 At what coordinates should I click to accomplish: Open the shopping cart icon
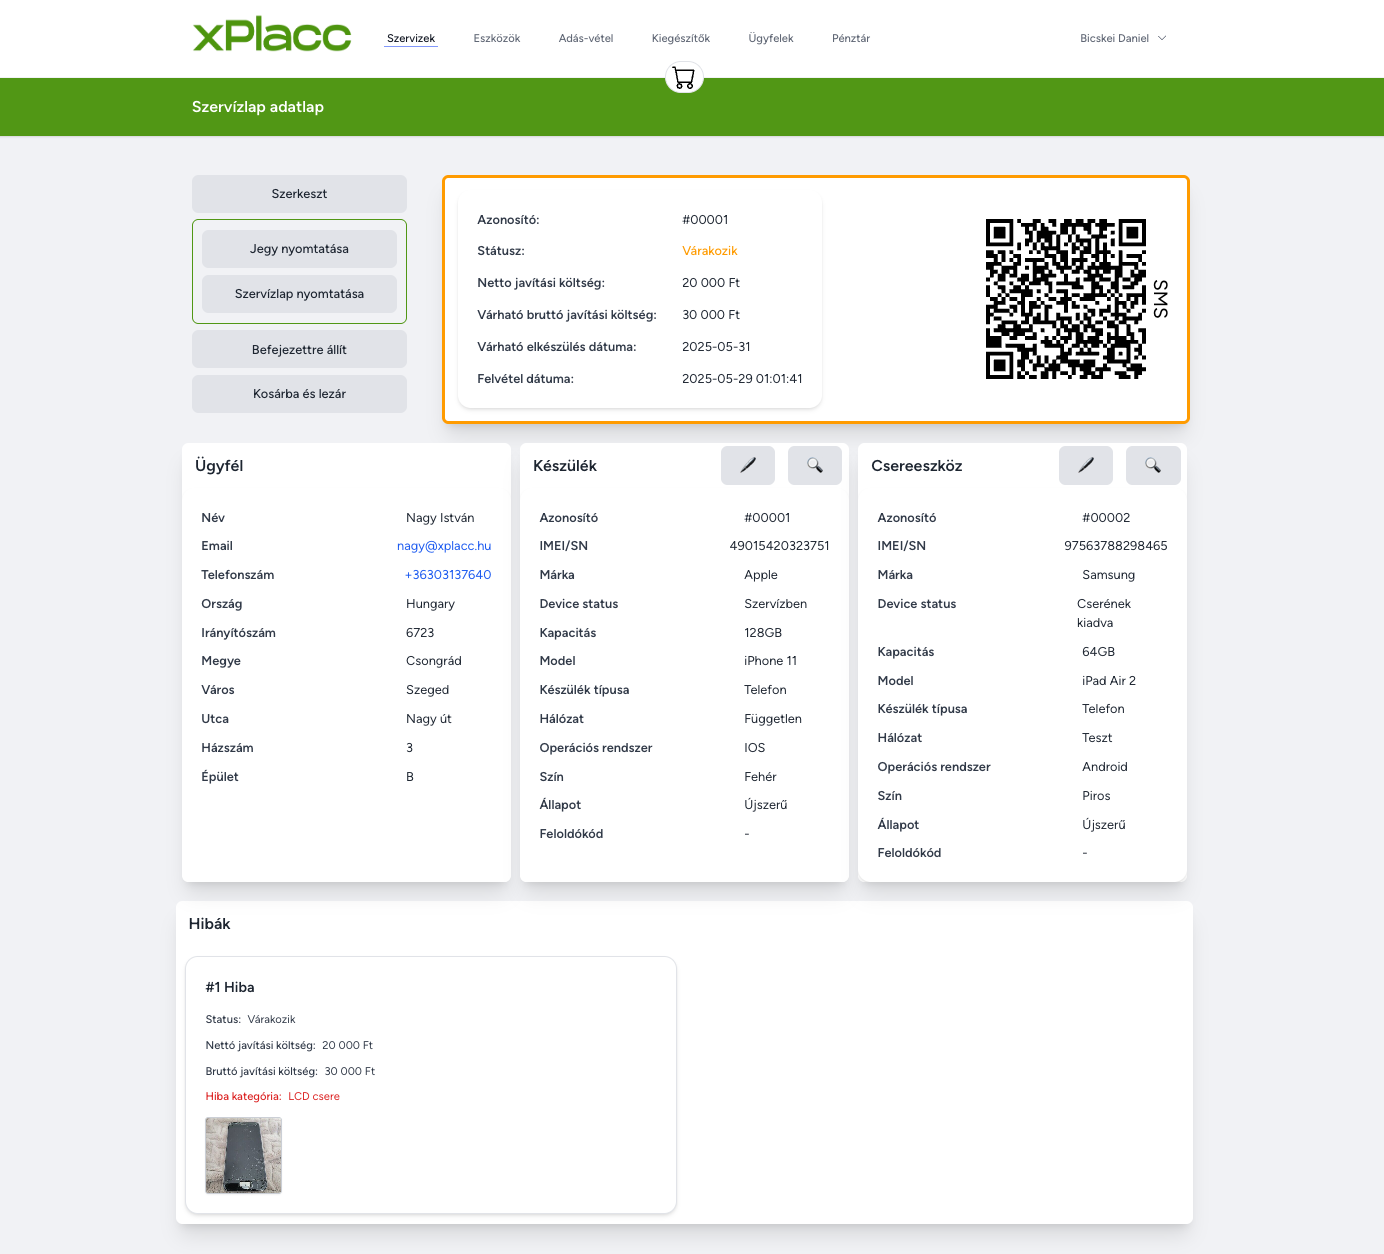pos(684,78)
